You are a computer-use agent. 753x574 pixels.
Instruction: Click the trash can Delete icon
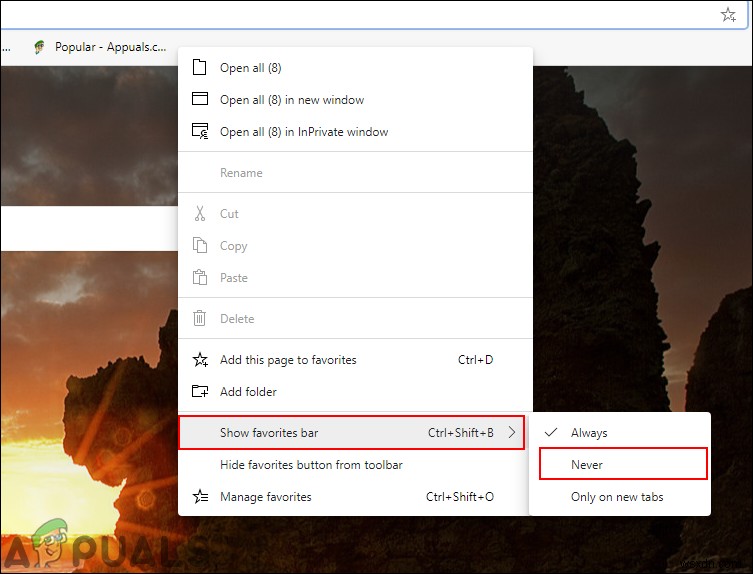click(x=200, y=318)
